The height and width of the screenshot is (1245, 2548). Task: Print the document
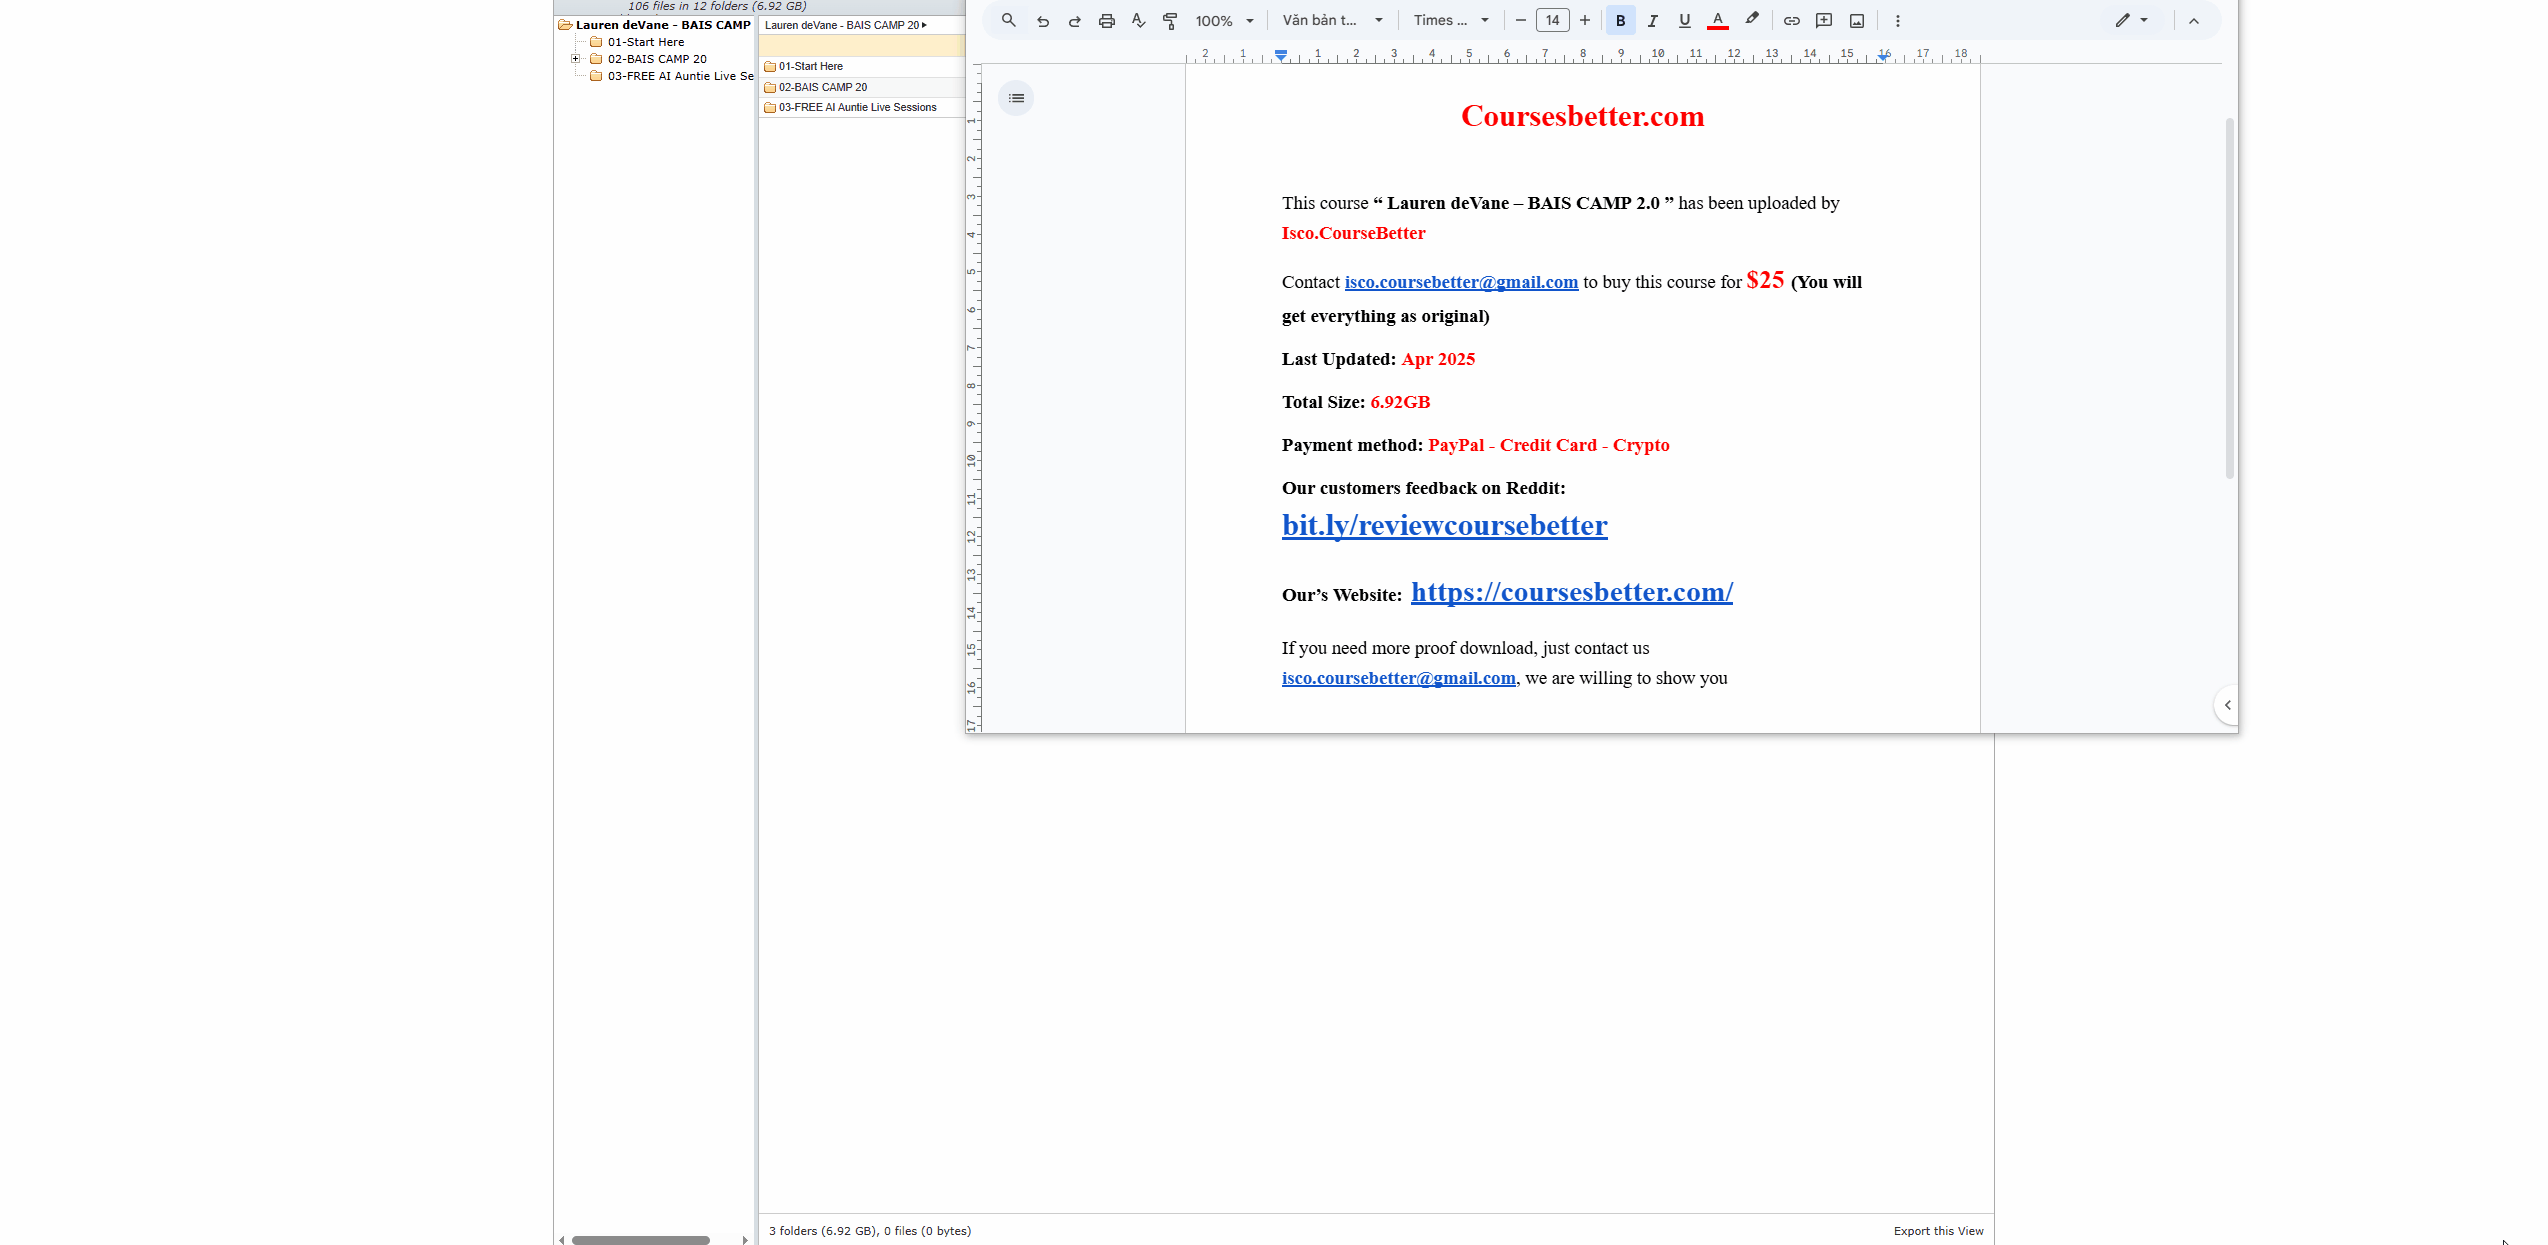click(1107, 20)
